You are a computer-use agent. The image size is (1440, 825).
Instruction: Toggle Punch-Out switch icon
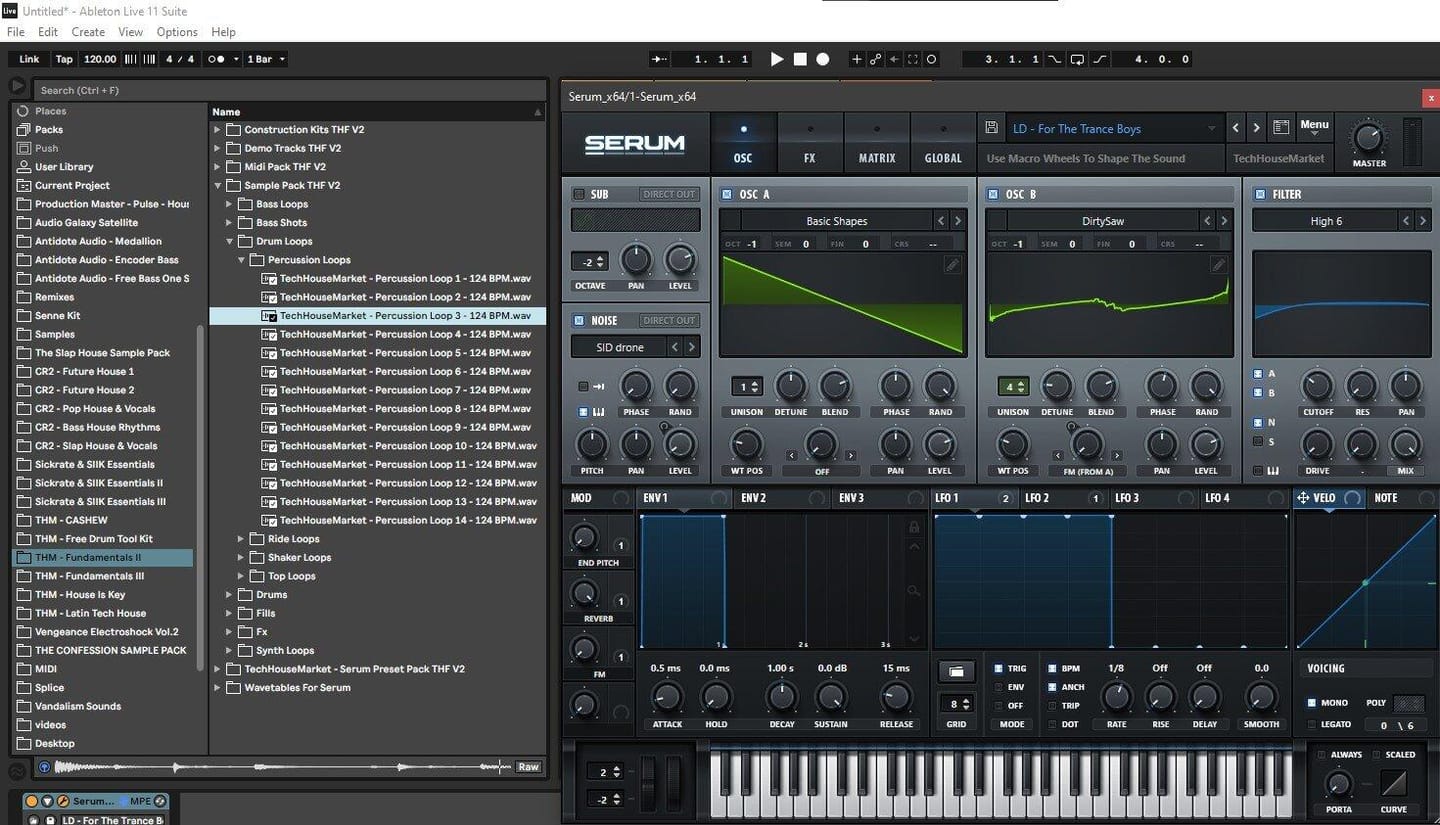[1100, 59]
